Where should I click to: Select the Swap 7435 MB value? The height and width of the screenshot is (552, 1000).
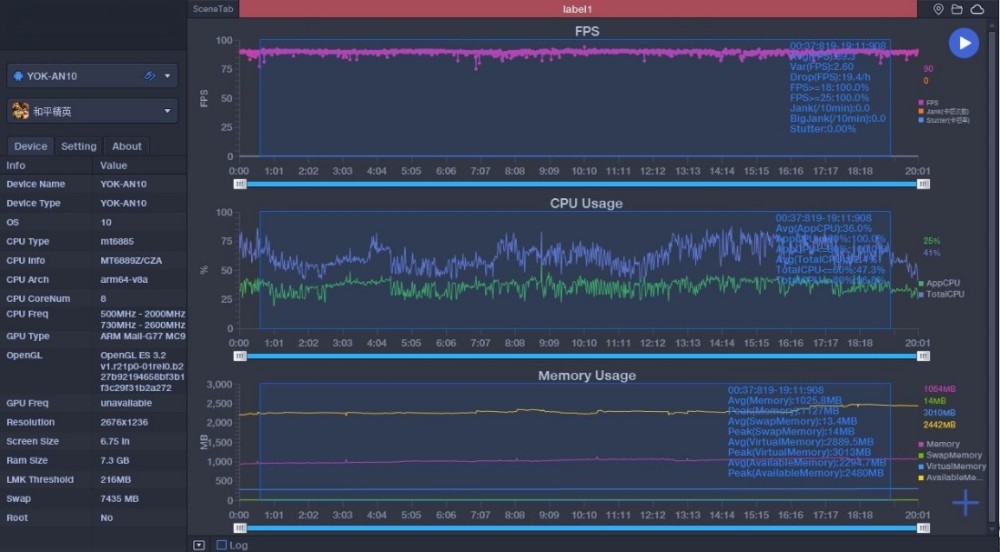click(119, 498)
